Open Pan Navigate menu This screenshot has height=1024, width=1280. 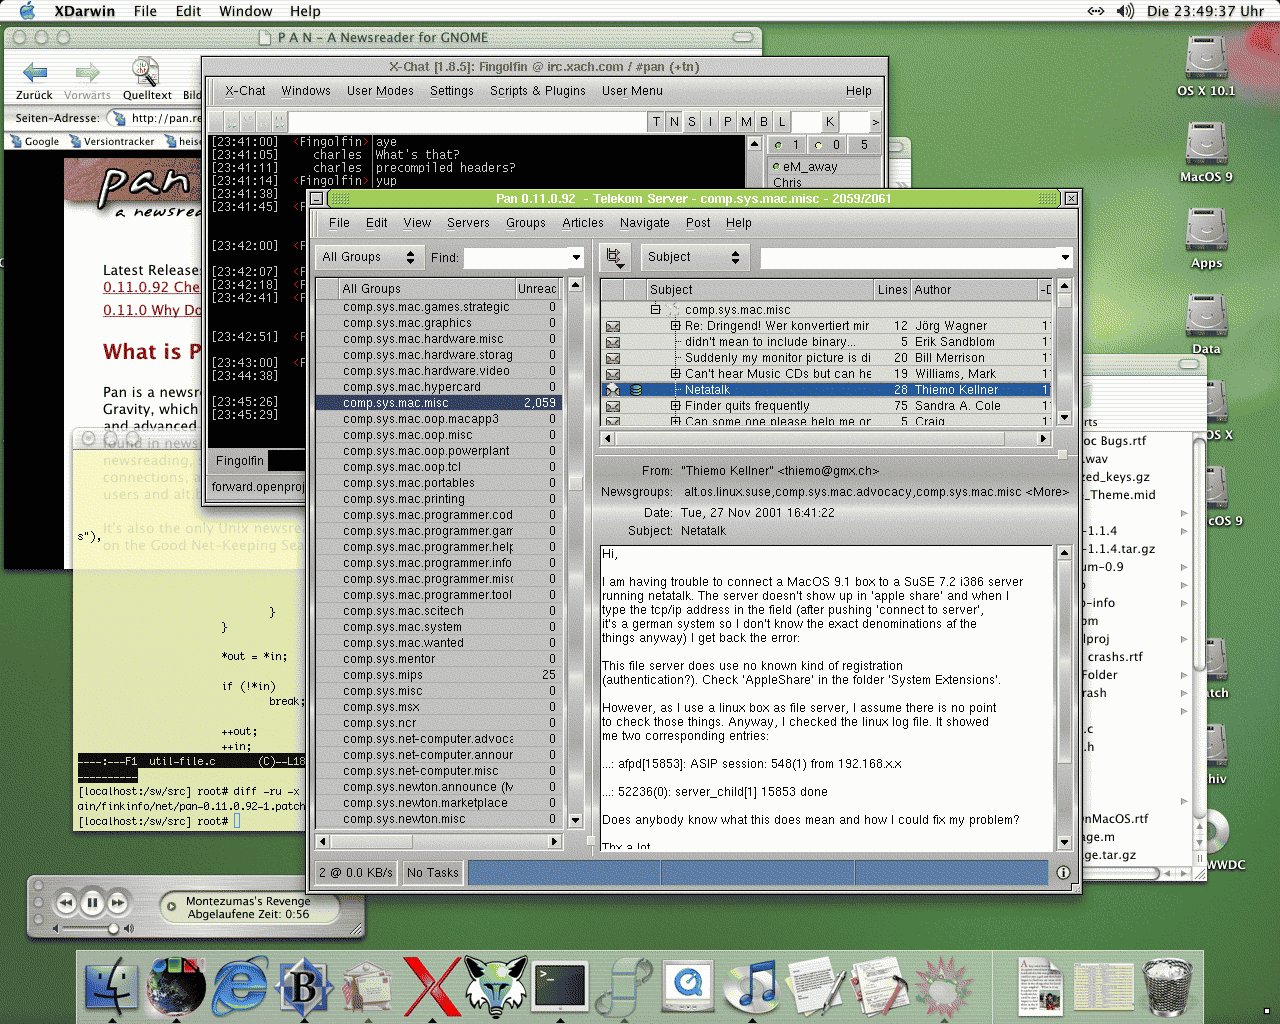coord(645,223)
